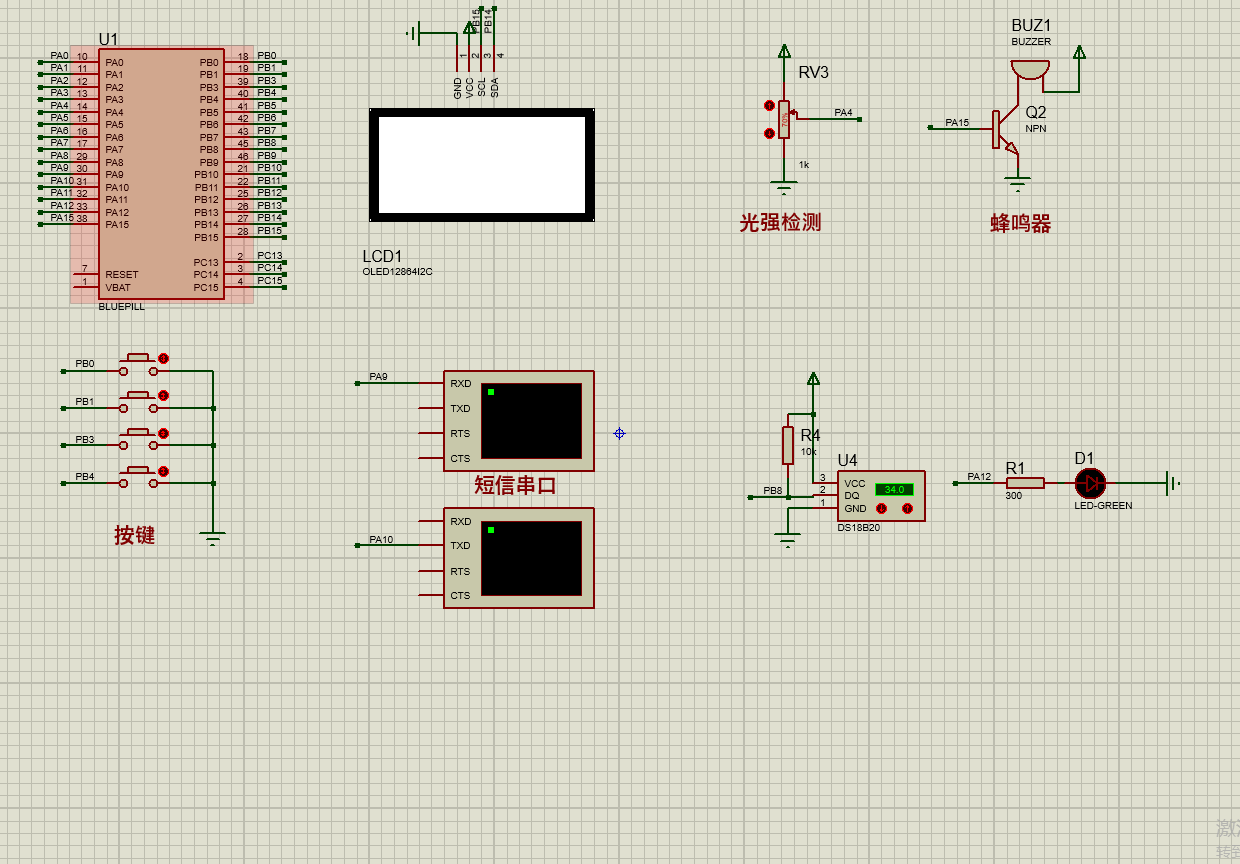Screen dimensions: 1240x864
Task: Click the 光强检测 section label
Action: click(x=780, y=223)
